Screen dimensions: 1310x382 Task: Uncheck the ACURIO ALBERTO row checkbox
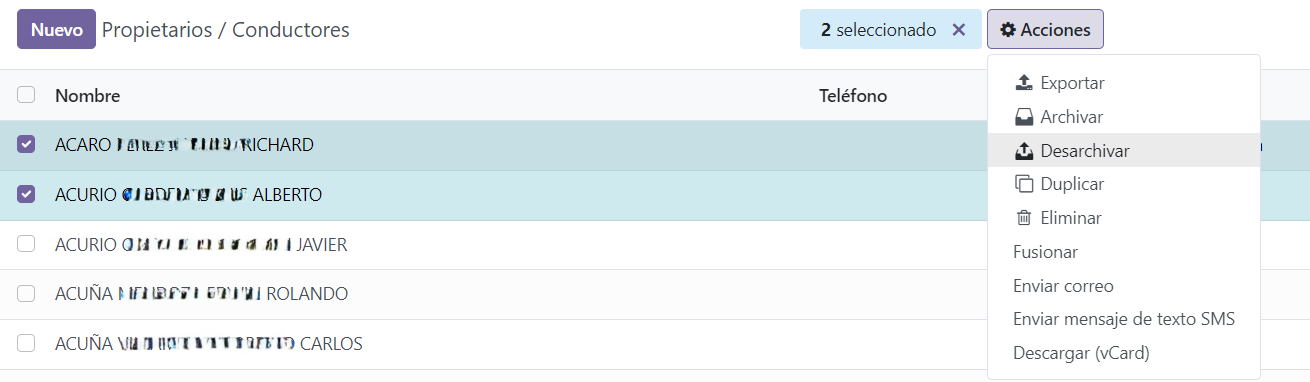(26, 194)
